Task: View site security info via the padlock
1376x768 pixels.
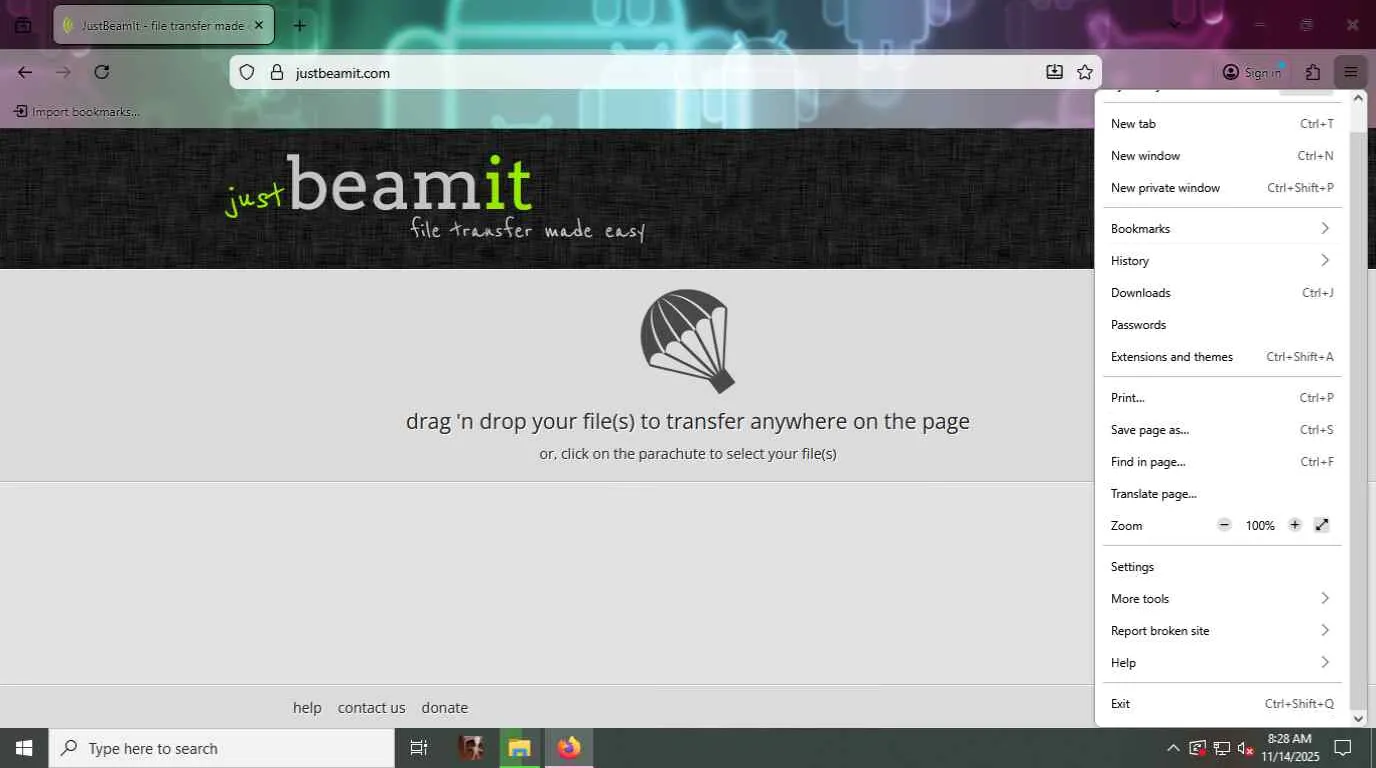Action: tap(277, 72)
